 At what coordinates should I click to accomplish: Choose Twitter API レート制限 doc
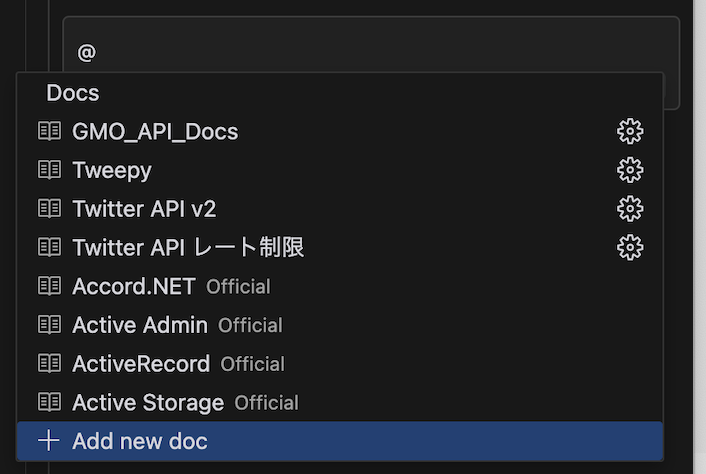click(340, 248)
